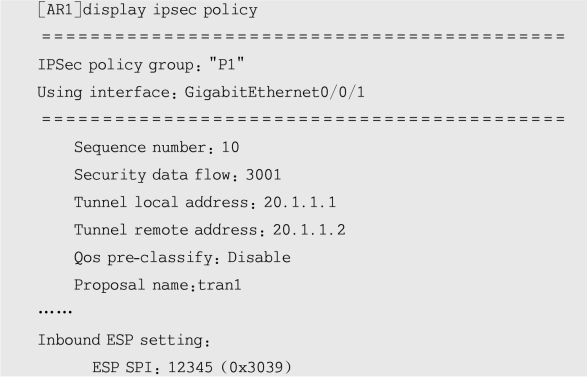
Task: Select the [AR1] prompt text
Action: (60, 10)
